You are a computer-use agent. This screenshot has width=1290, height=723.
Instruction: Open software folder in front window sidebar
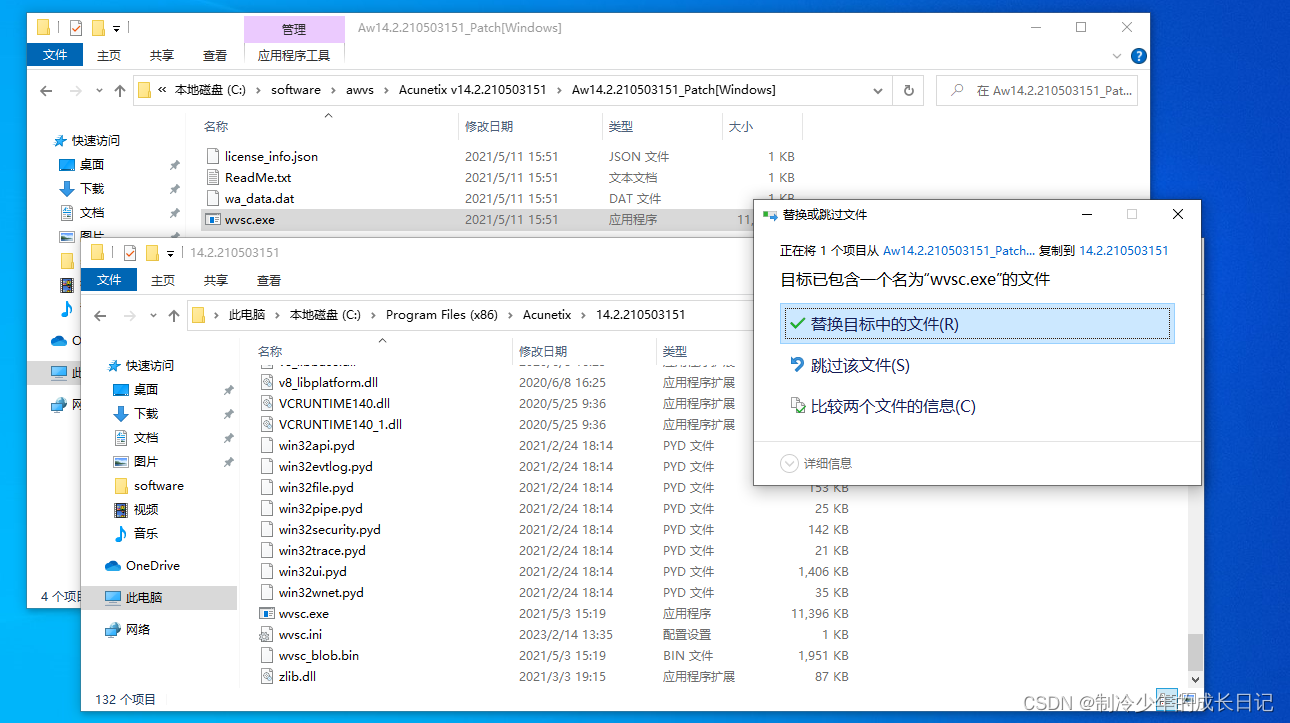(159, 485)
